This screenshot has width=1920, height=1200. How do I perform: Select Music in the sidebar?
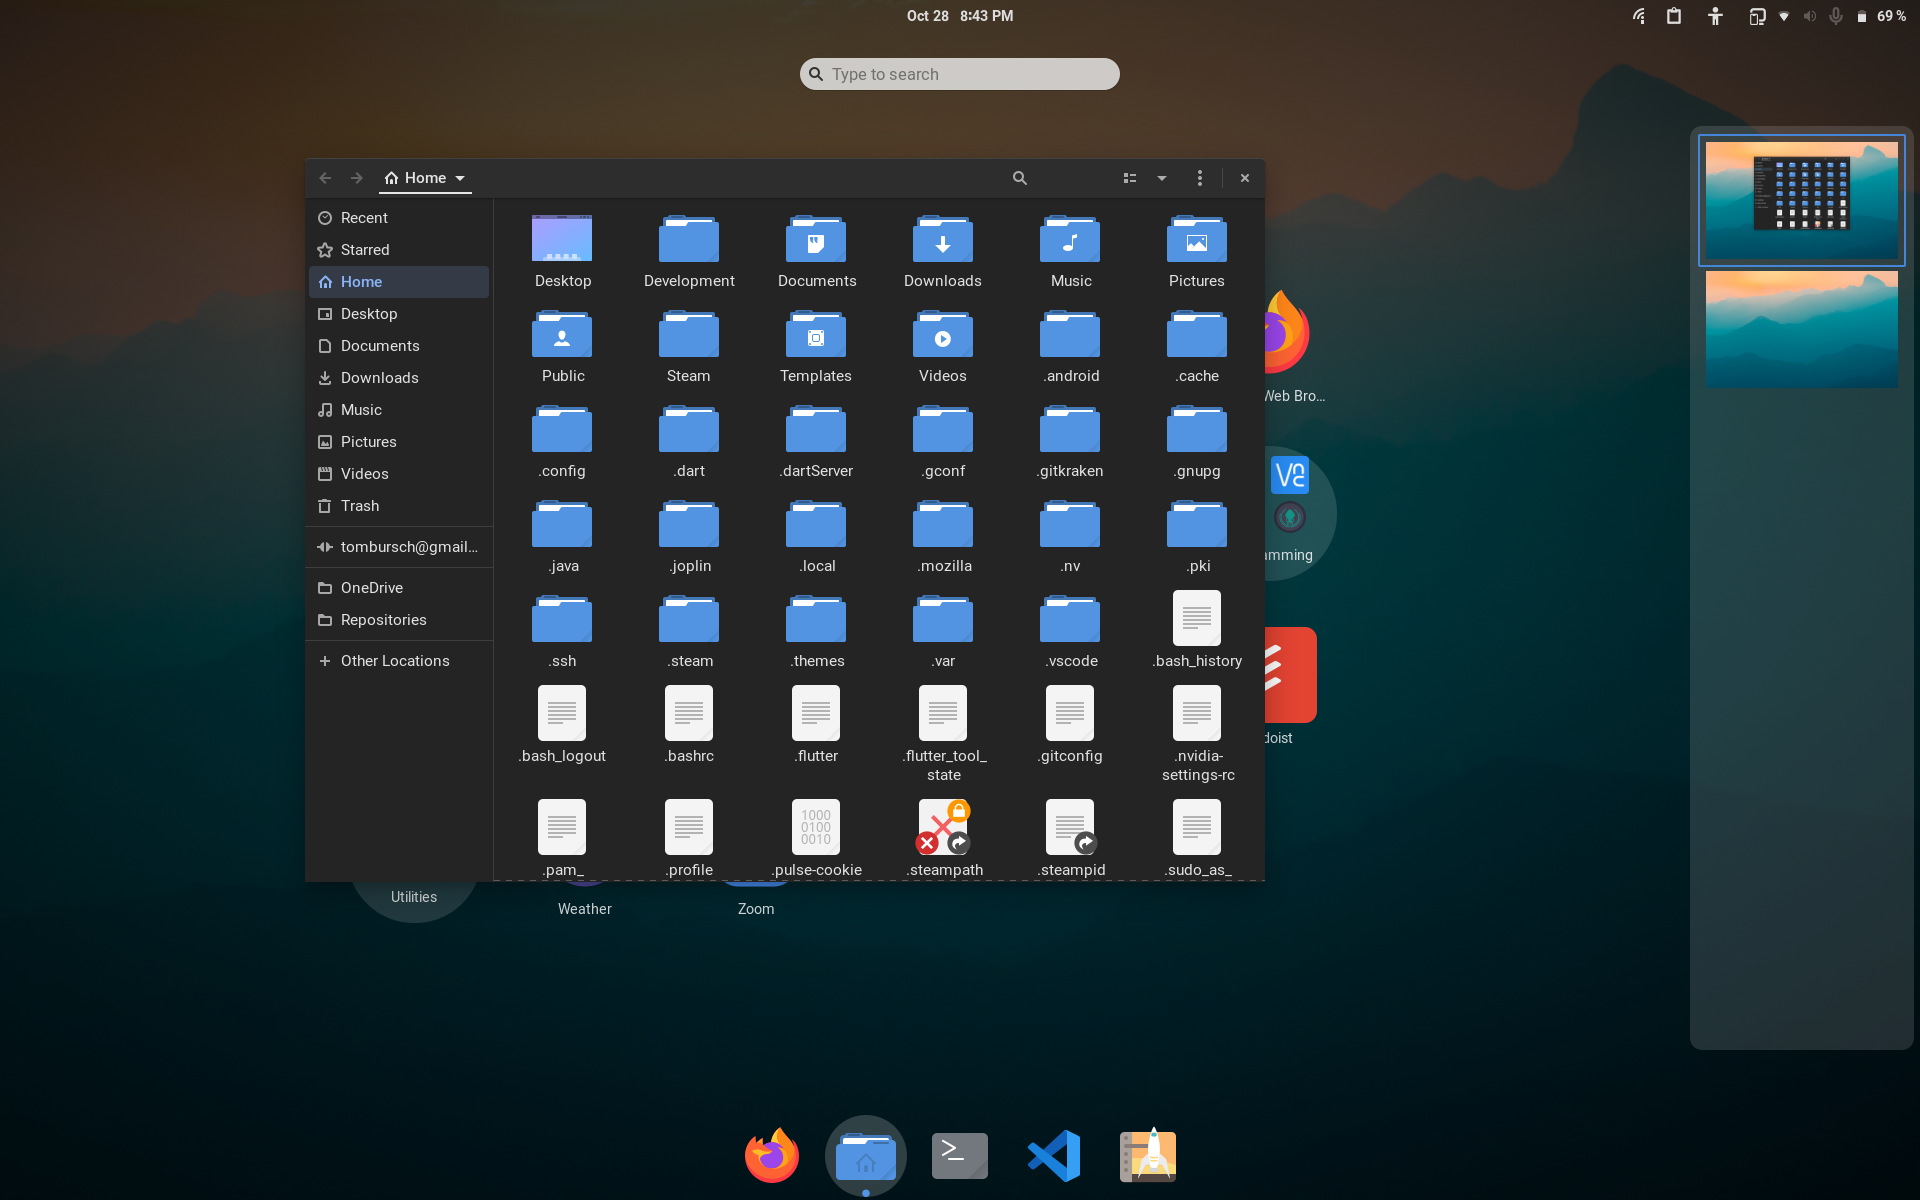pyautogui.click(x=399, y=410)
